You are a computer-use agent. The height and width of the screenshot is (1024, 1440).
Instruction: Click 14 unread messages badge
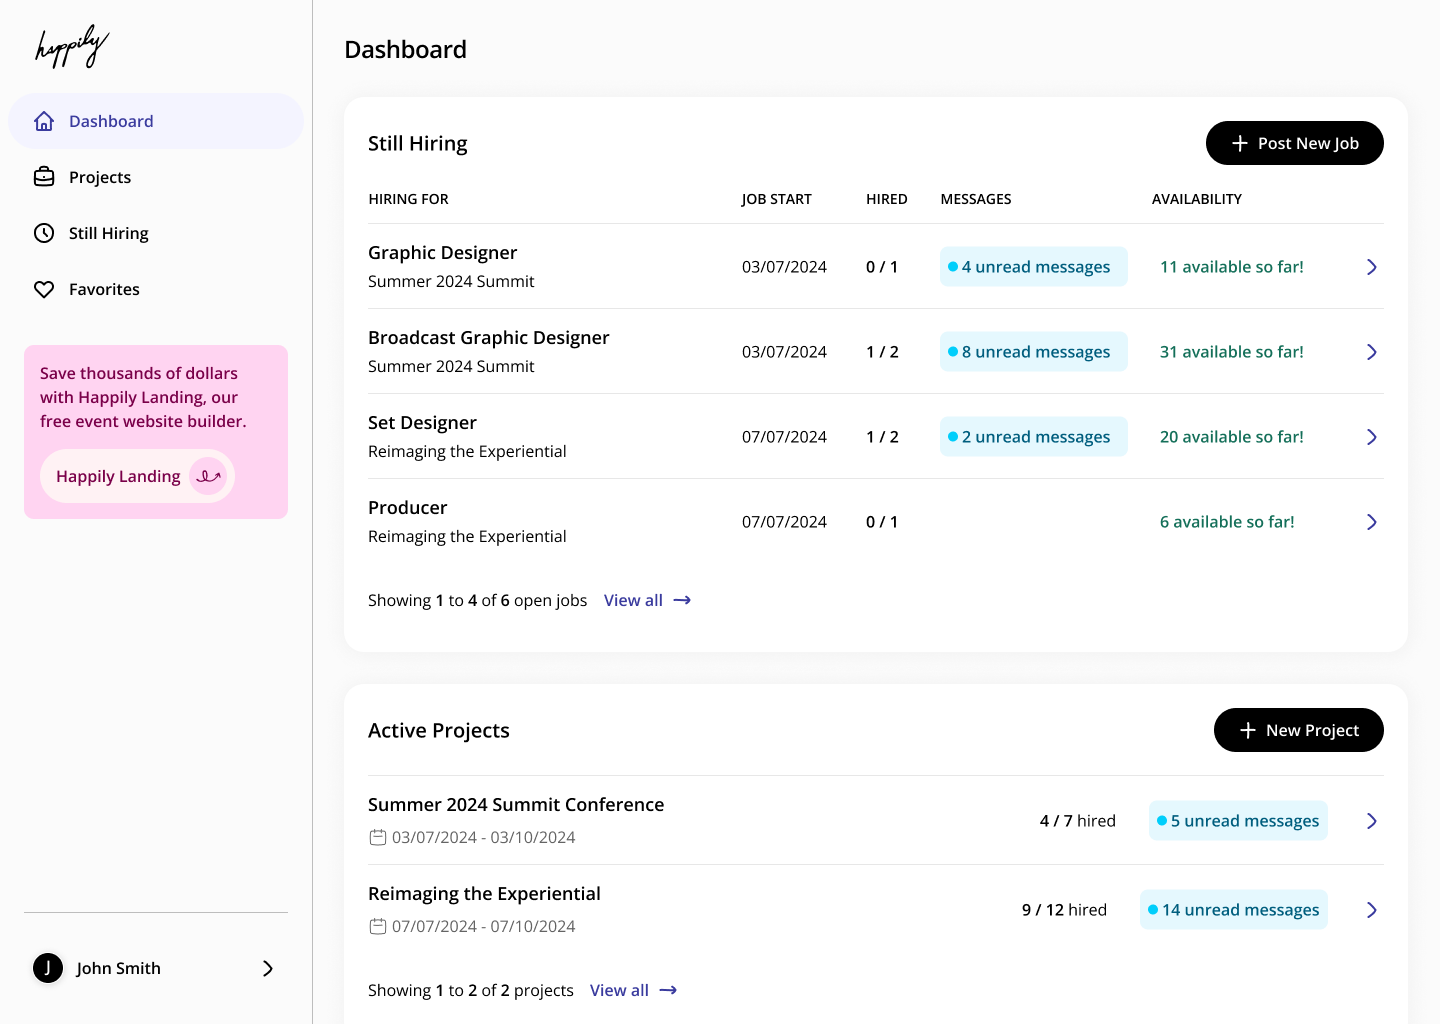point(1233,910)
